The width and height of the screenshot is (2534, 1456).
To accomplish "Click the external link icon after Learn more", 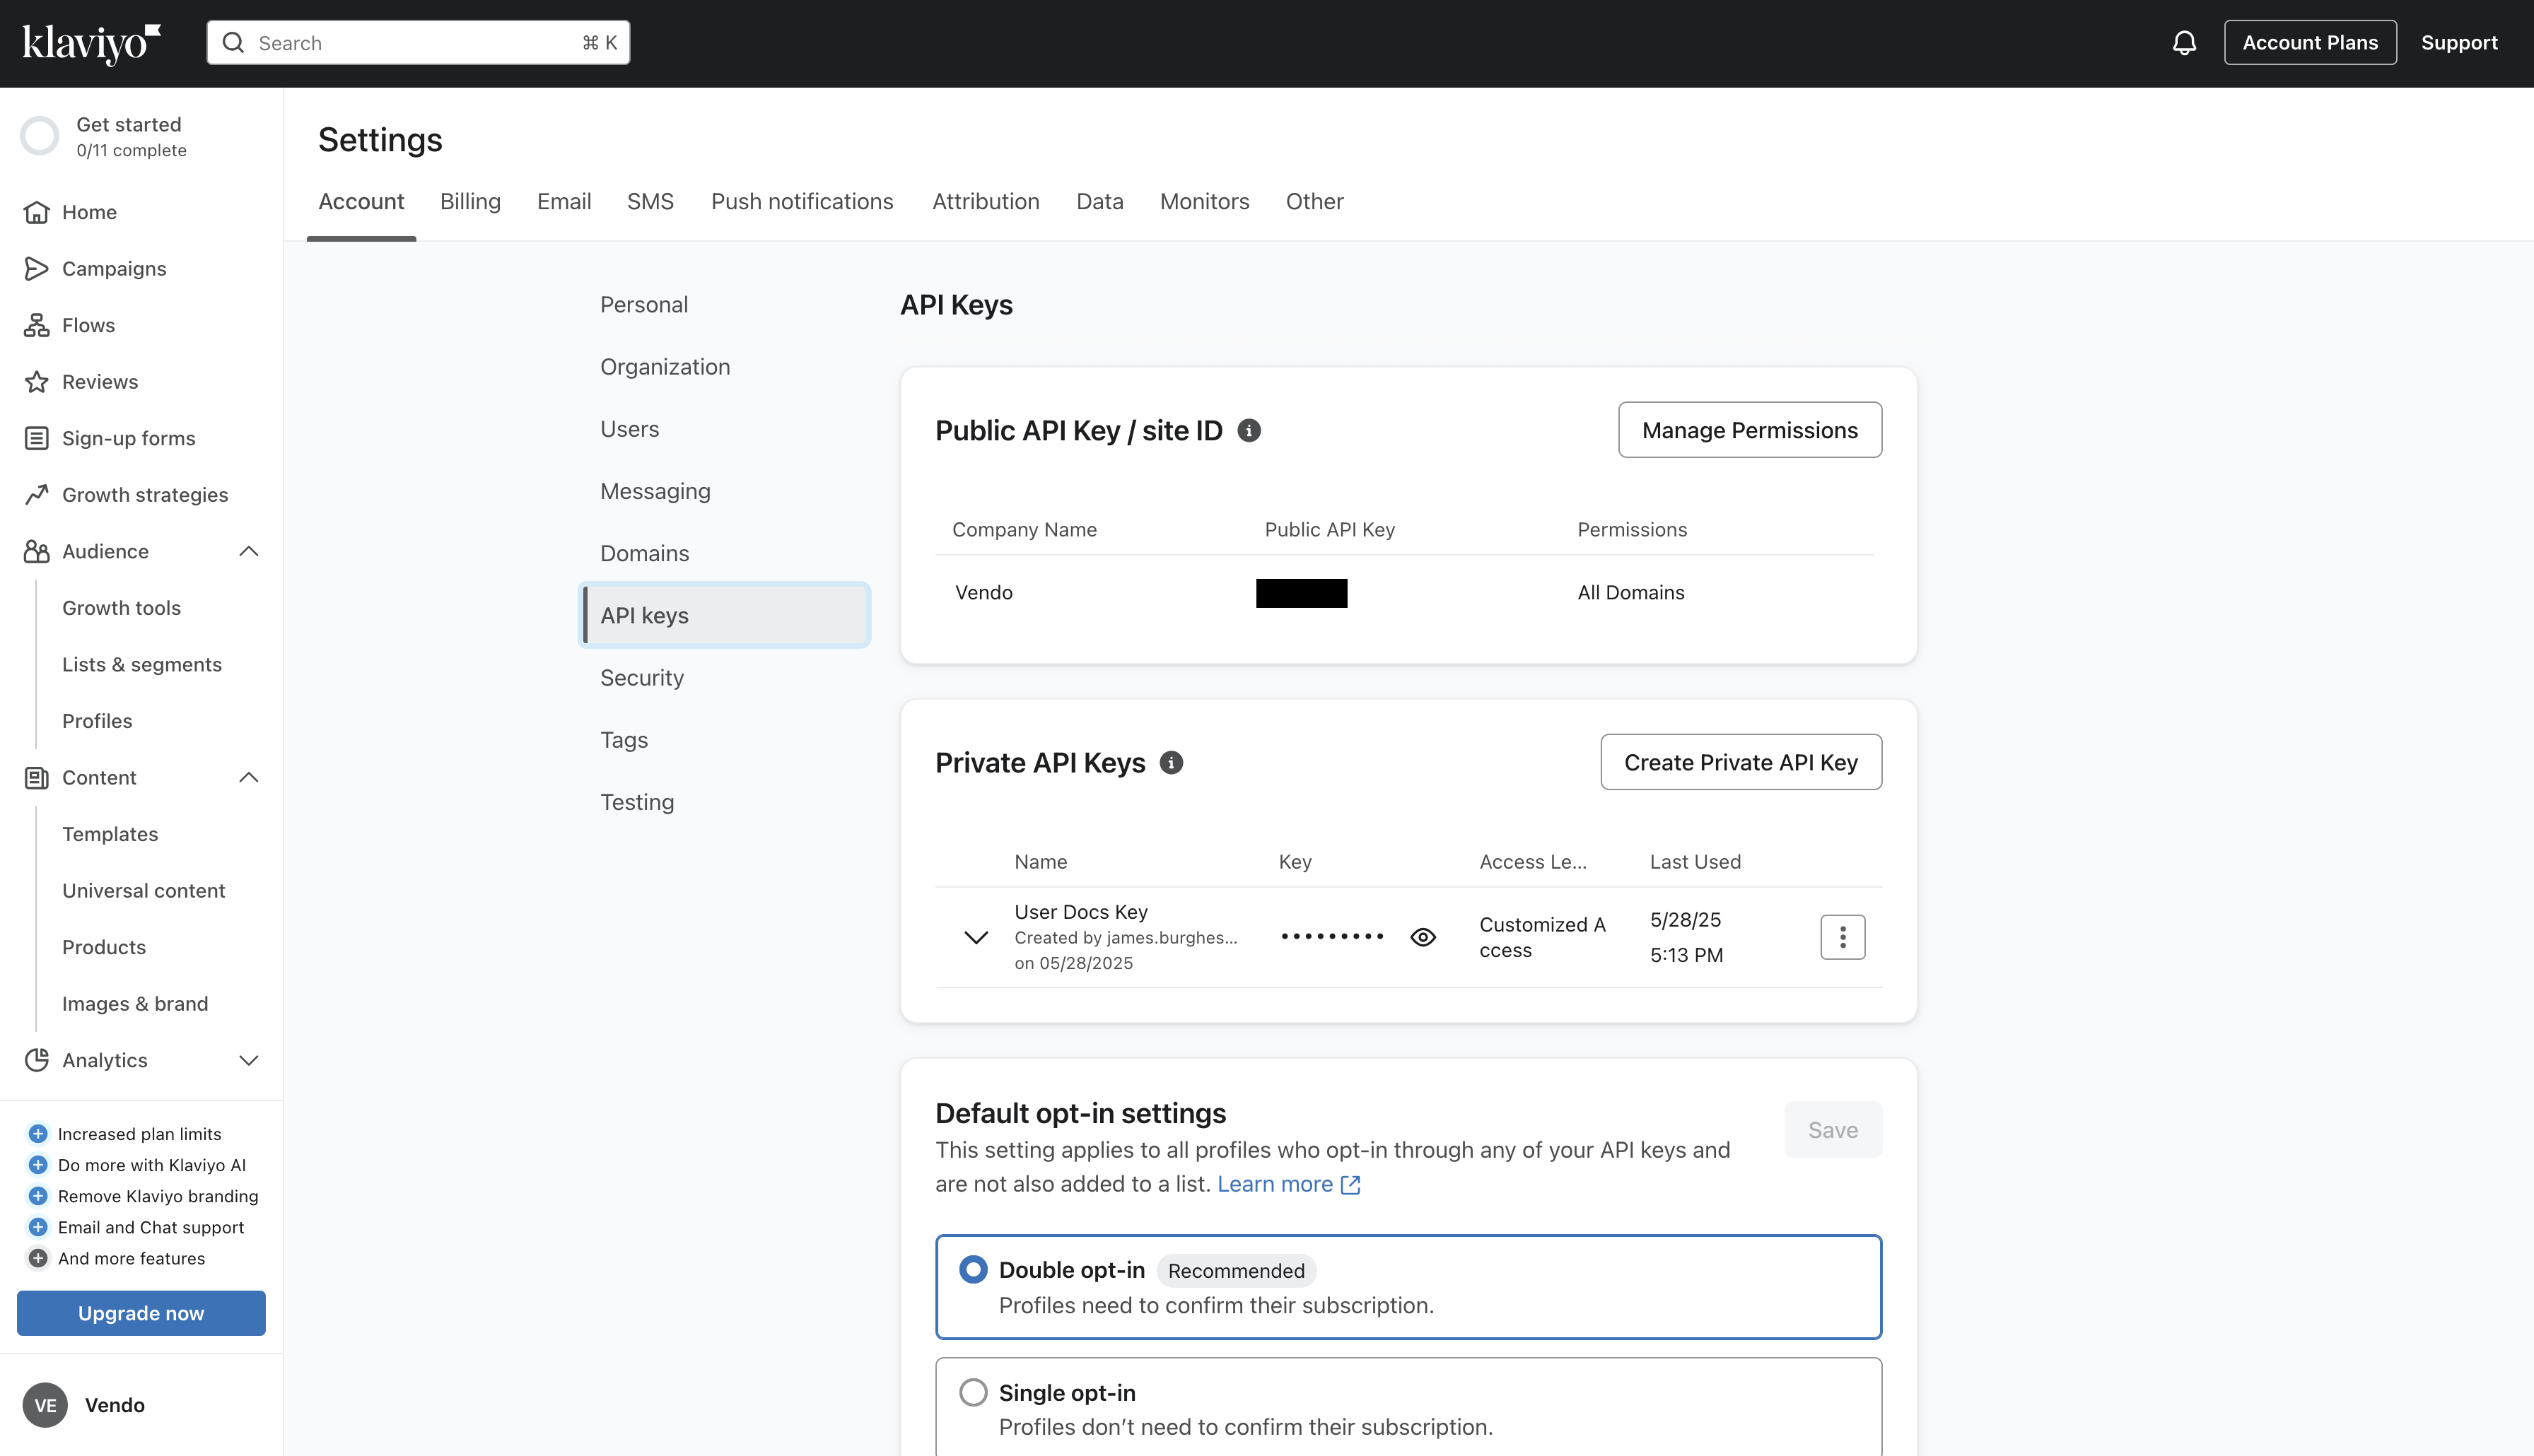I will (1350, 1185).
